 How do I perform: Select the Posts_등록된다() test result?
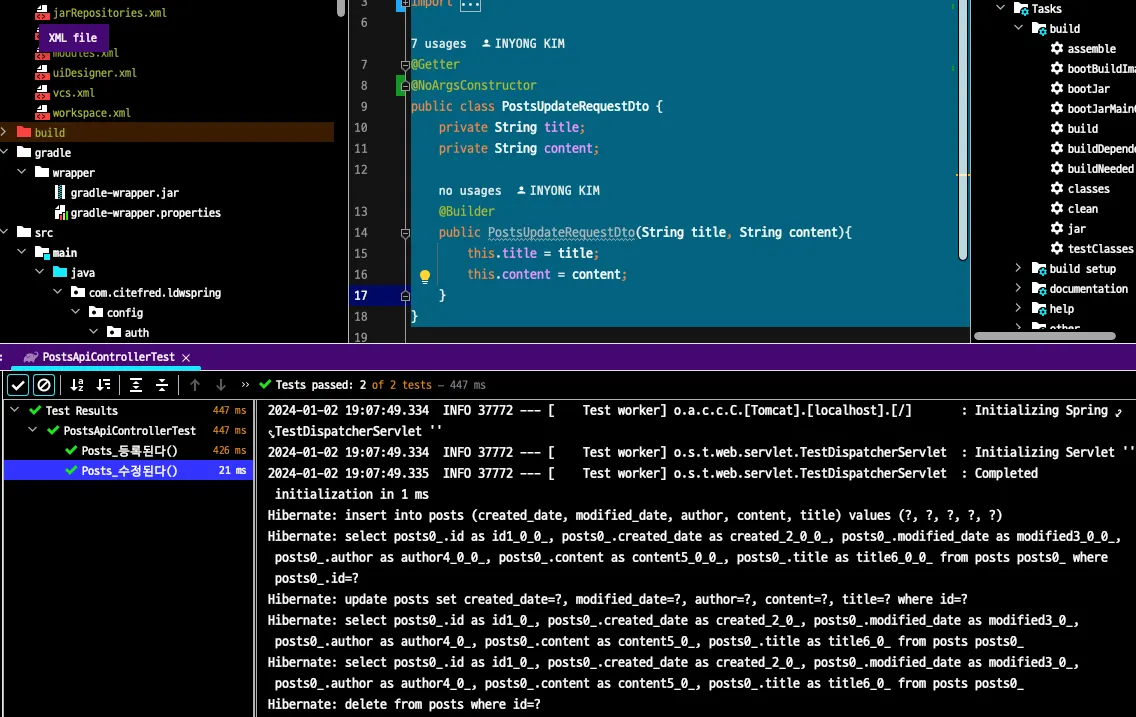pyautogui.click(x=129, y=450)
